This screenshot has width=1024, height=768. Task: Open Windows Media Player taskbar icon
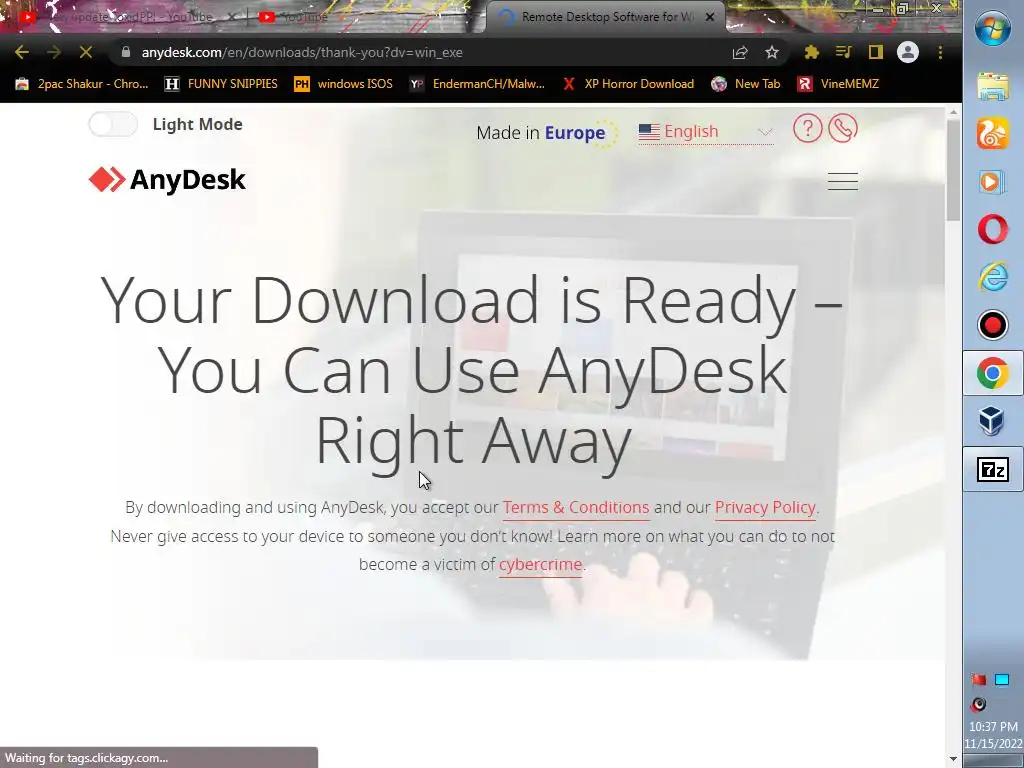[x=993, y=182]
